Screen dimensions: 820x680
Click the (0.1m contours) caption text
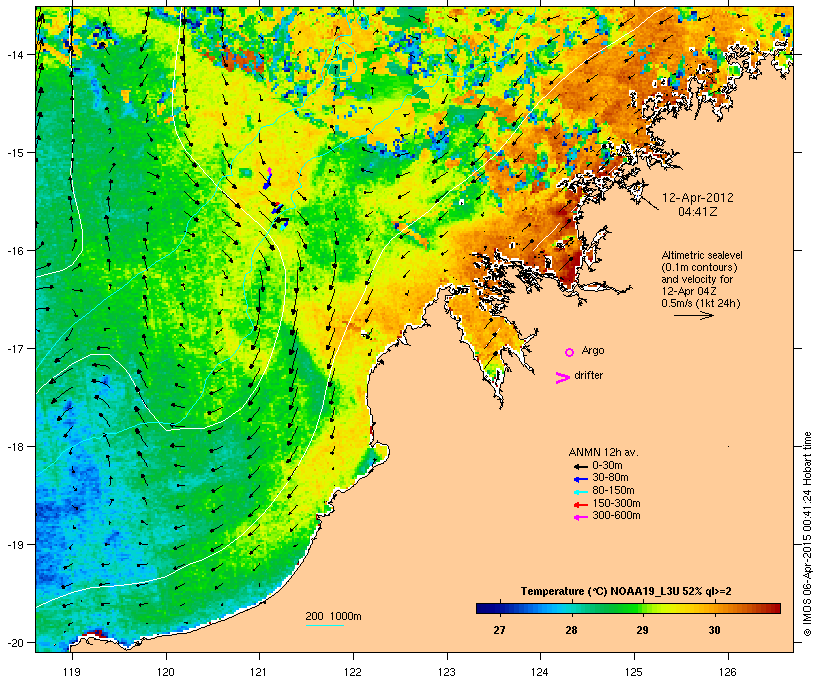(x=699, y=267)
